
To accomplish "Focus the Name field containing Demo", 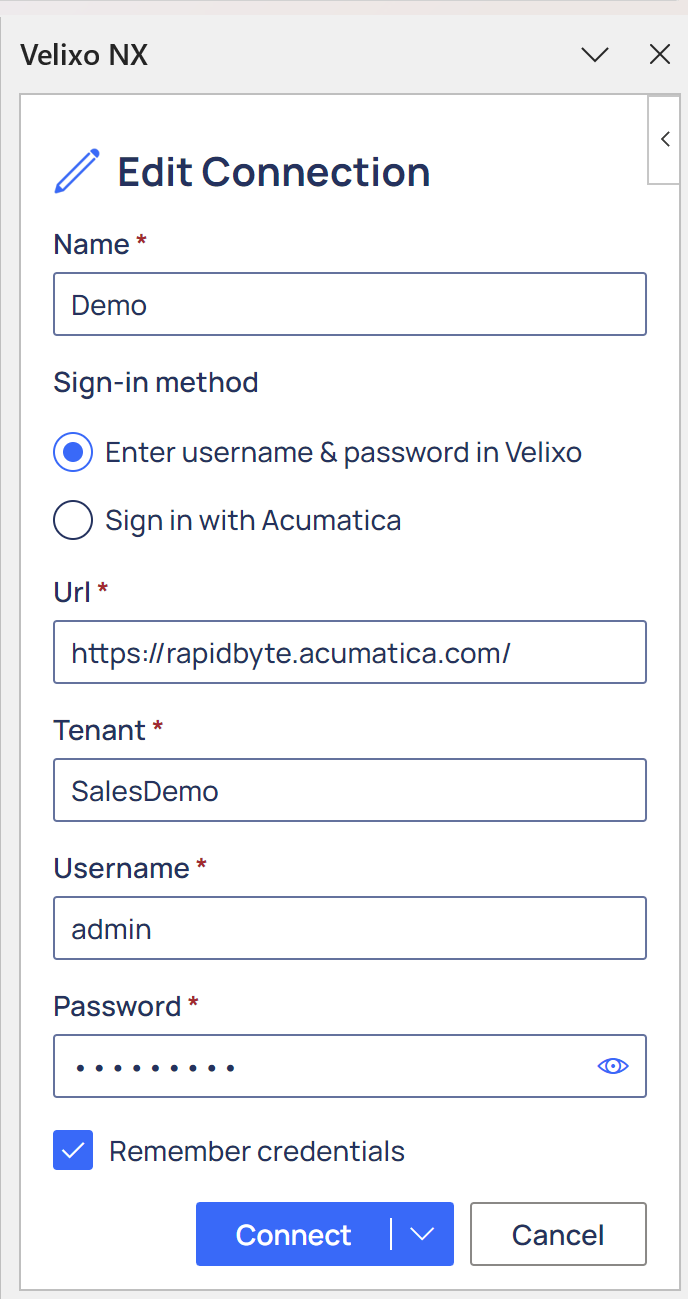I will 350,304.
